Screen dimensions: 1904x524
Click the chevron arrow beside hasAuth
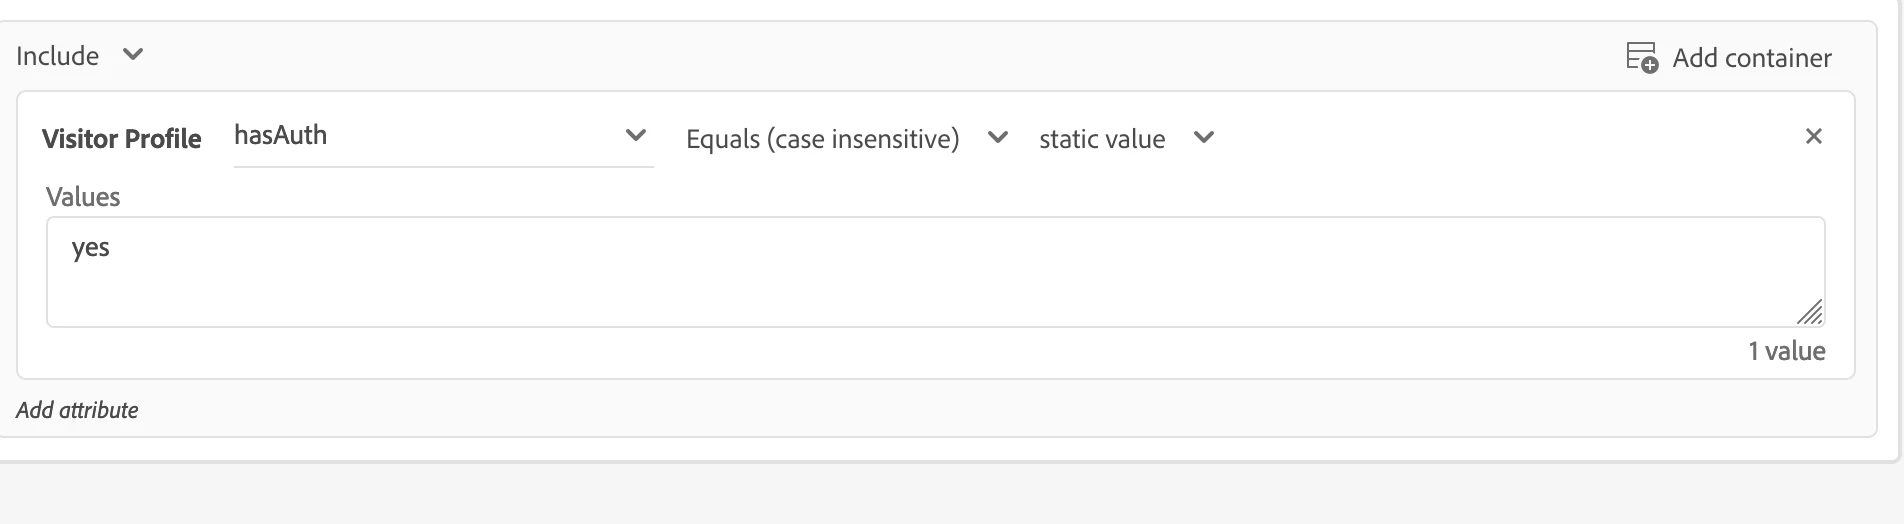pyautogui.click(x=635, y=135)
